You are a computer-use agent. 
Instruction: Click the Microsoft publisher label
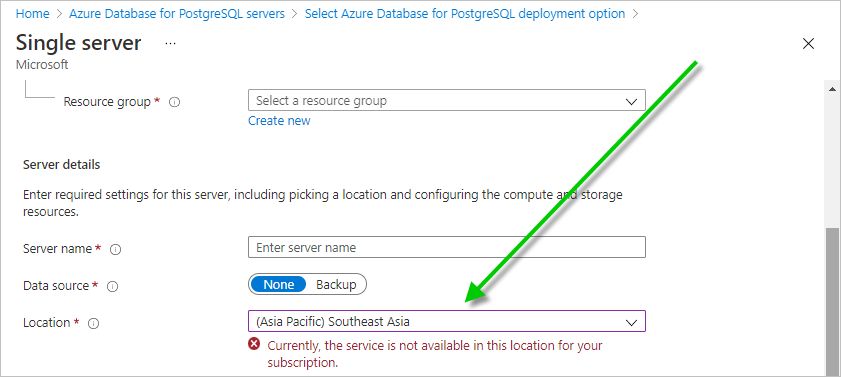(x=42, y=65)
